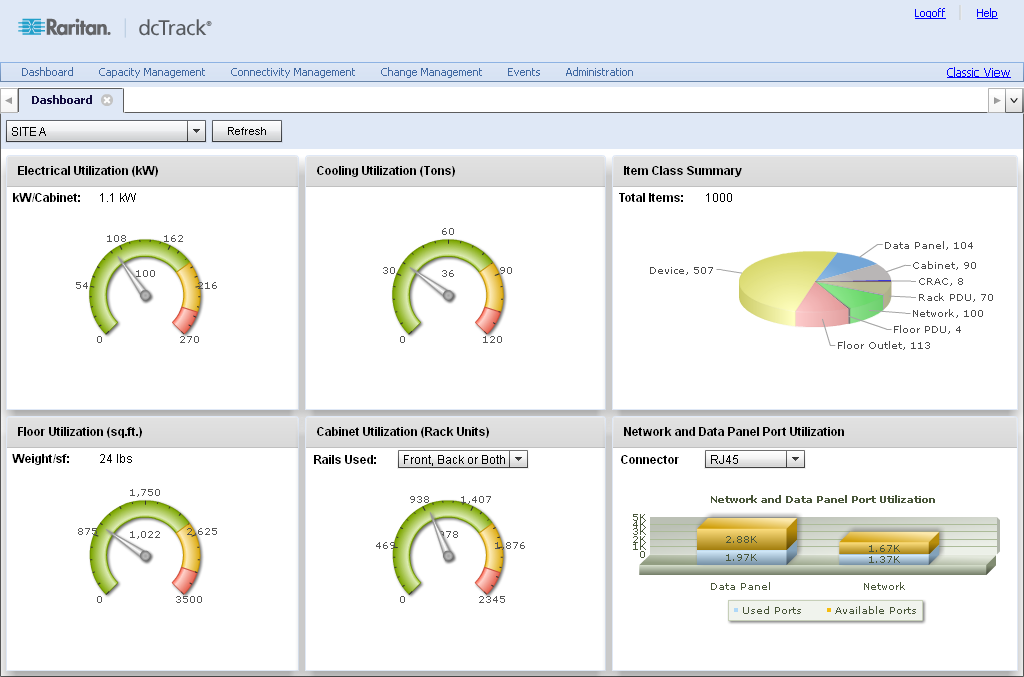
Task: Click the Network 1.37K used ports bar
Action: 884,559
